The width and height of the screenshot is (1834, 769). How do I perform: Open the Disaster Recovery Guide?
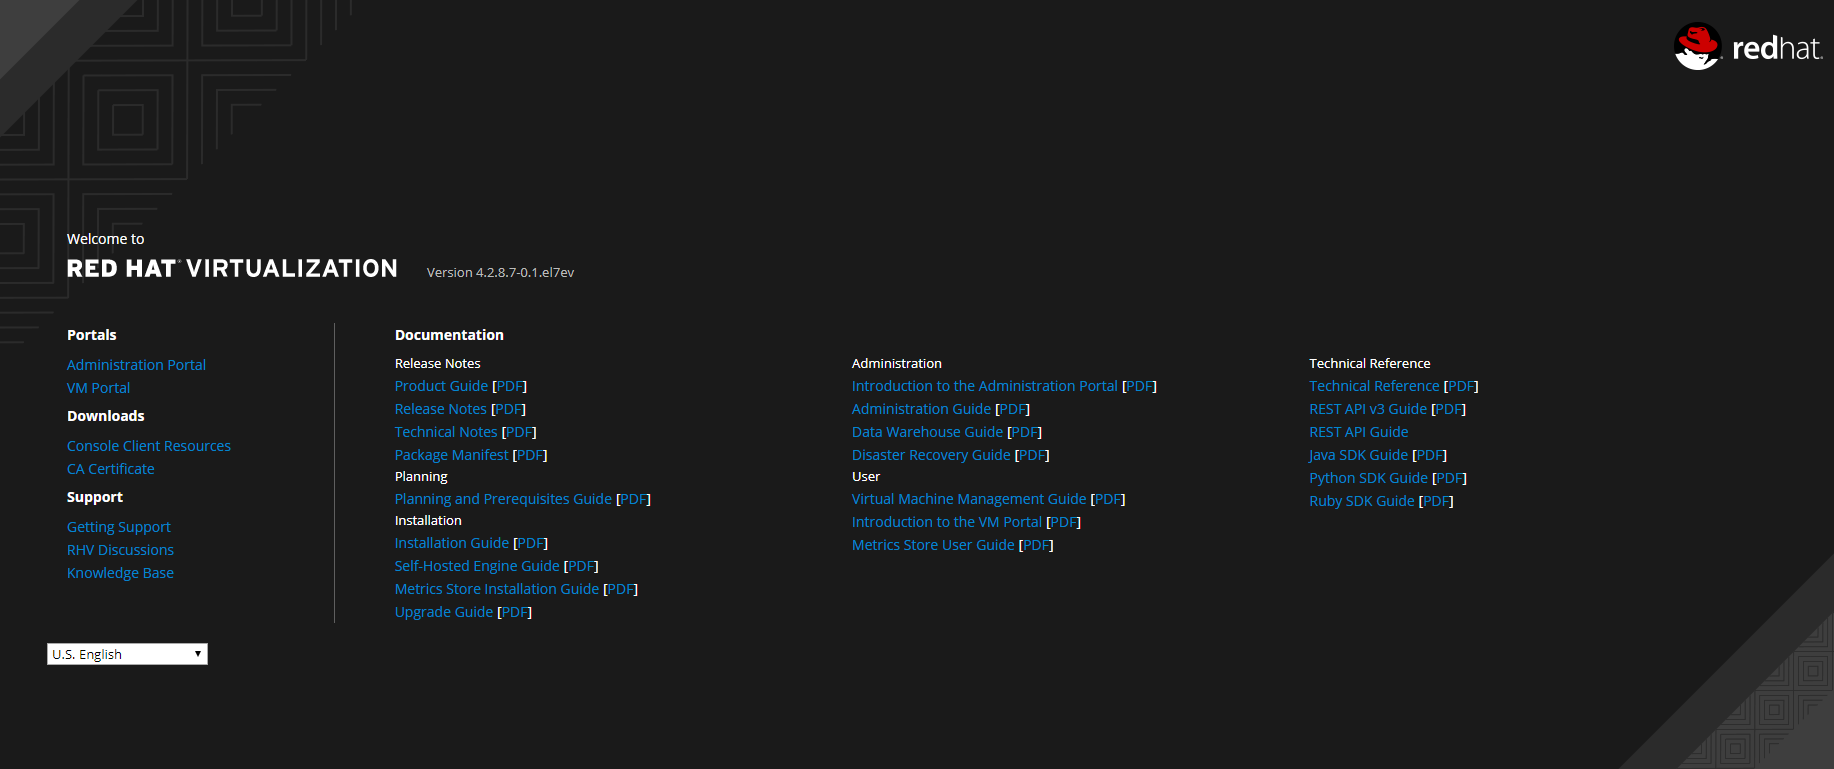pos(930,455)
